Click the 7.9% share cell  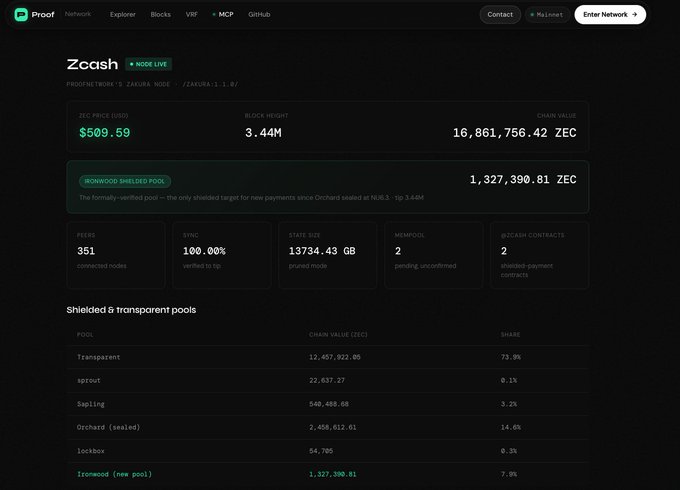(x=509, y=474)
